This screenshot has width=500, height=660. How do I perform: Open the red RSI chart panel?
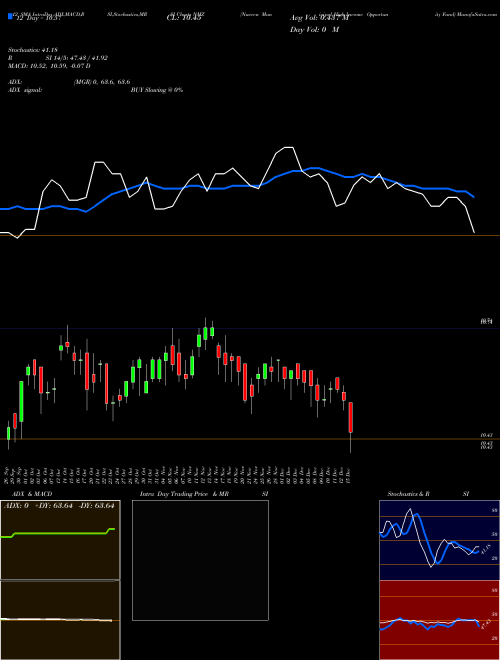(x=439, y=620)
